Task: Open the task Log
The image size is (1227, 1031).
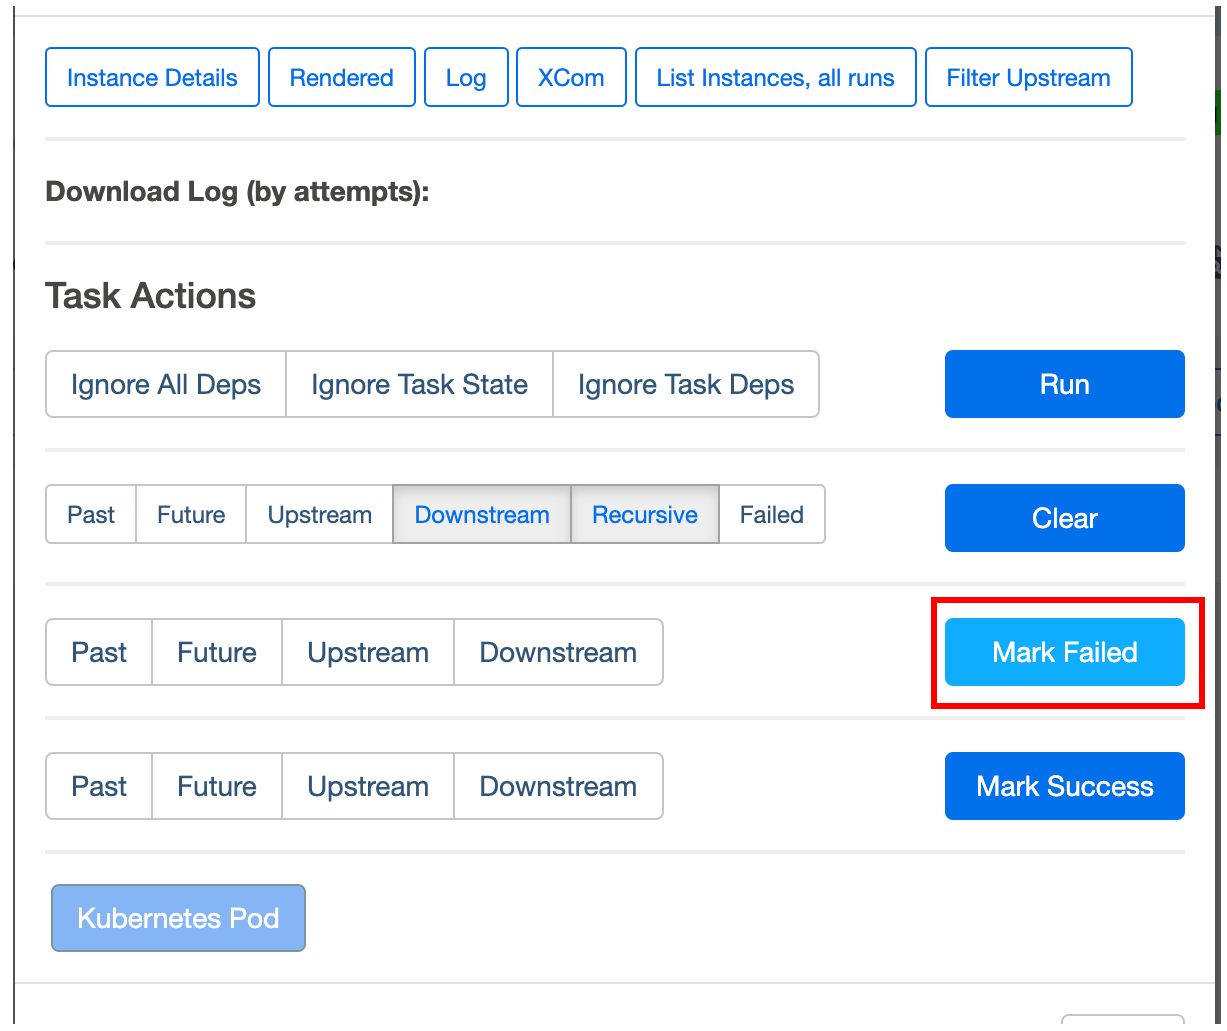Action: pyautogui.click(x=466, y=78)
